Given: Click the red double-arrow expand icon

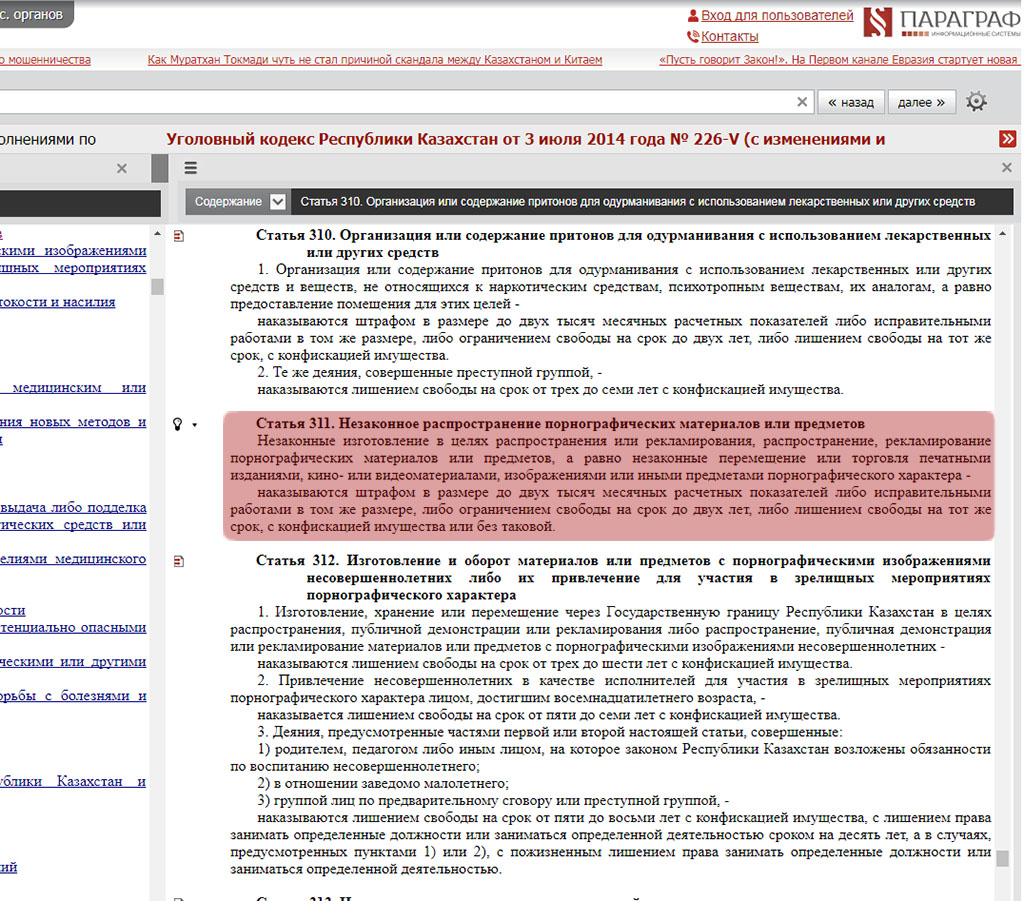Looking at the screenshot, I should 1007,139.
